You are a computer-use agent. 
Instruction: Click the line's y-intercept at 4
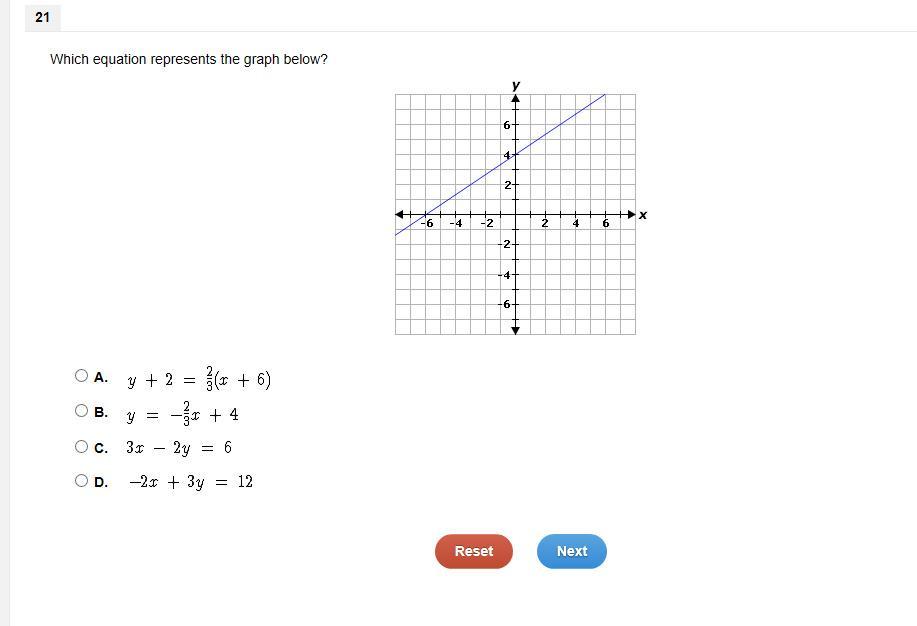tap(515, 154)
